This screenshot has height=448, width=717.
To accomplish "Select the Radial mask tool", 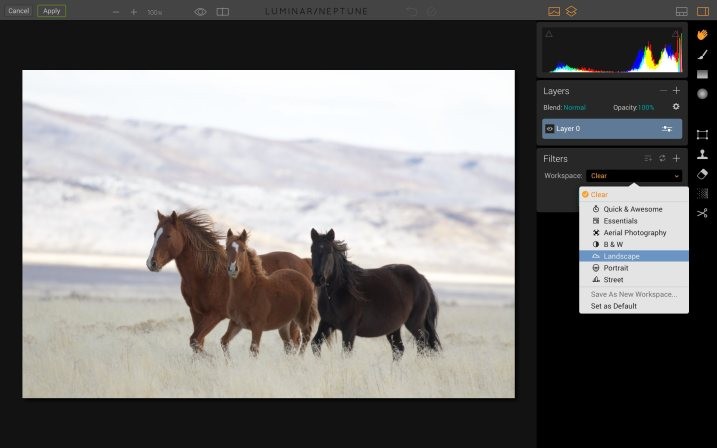I will [x=702, y=94].
